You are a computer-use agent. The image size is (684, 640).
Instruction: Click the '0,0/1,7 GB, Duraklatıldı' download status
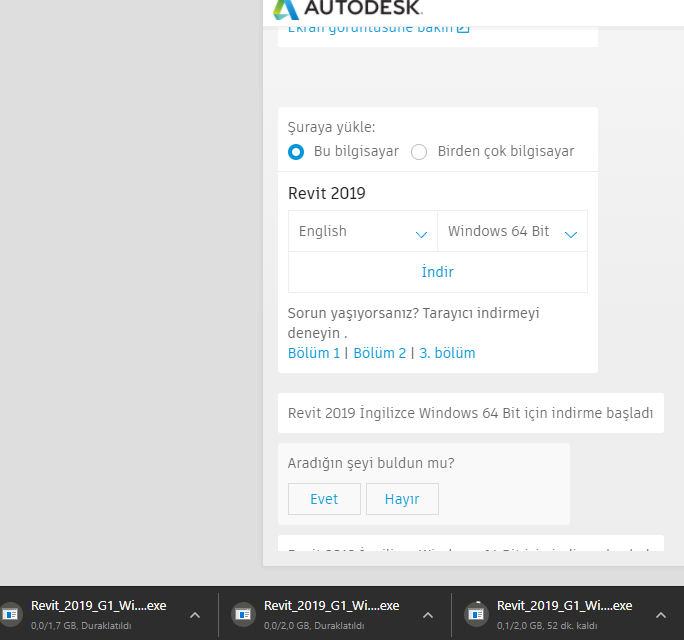pyautogui.click(x=81, y=626)
